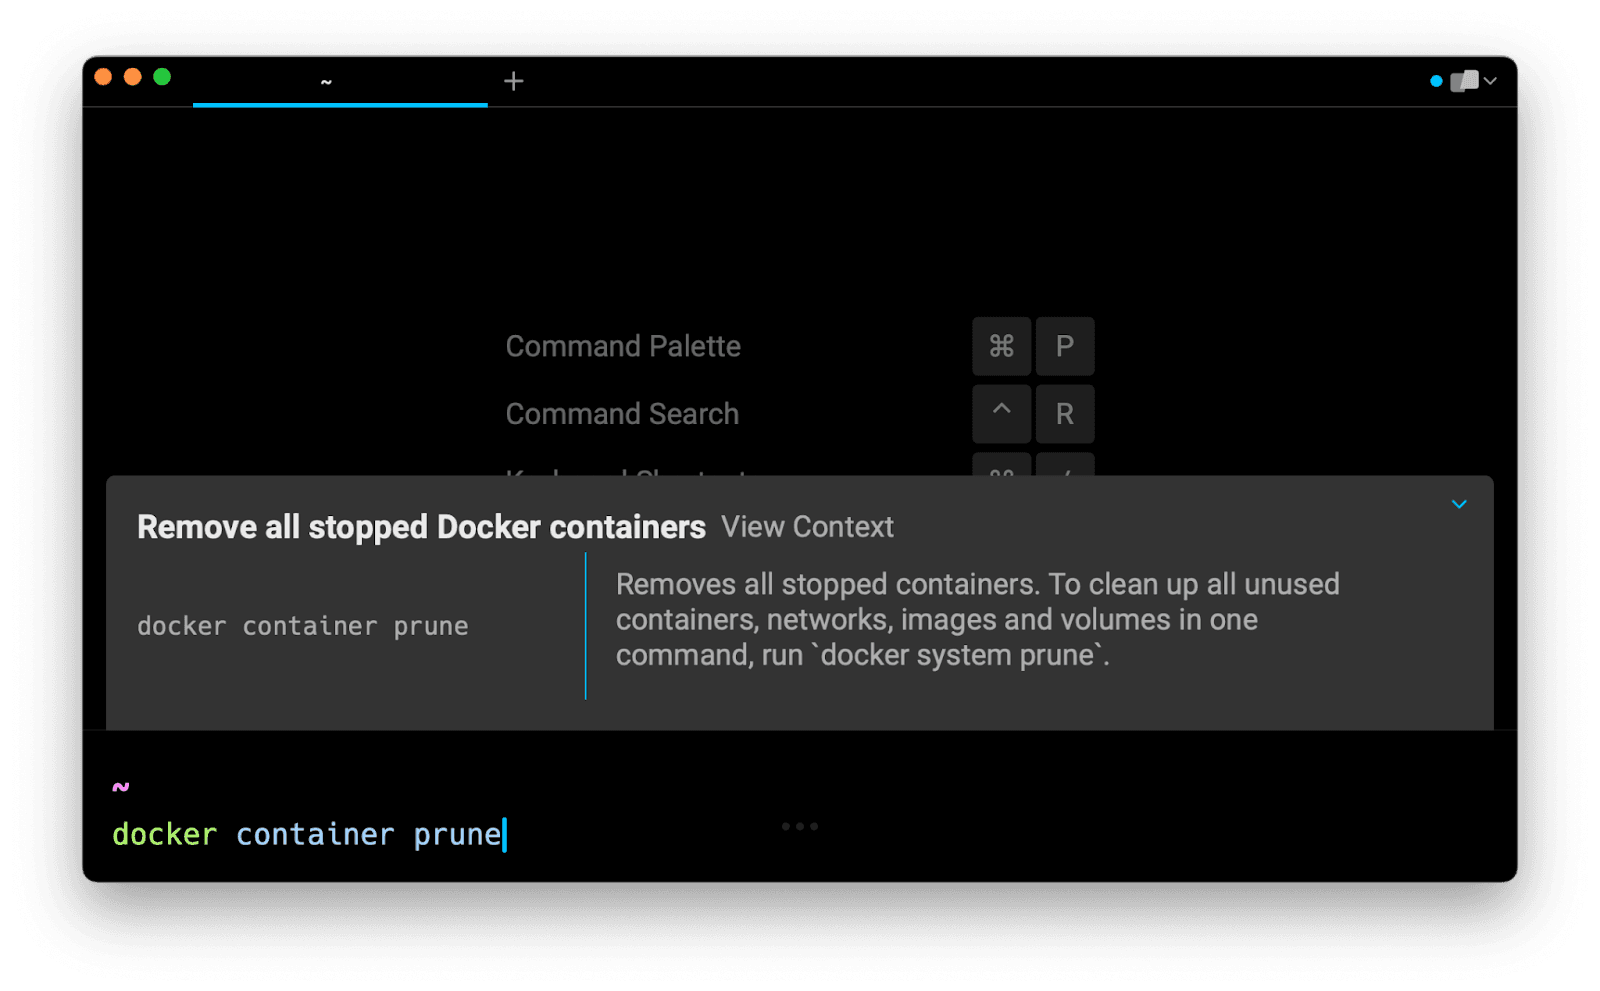
Task: Open Command Palette from the shortcut list
Action: click(623, 346)
